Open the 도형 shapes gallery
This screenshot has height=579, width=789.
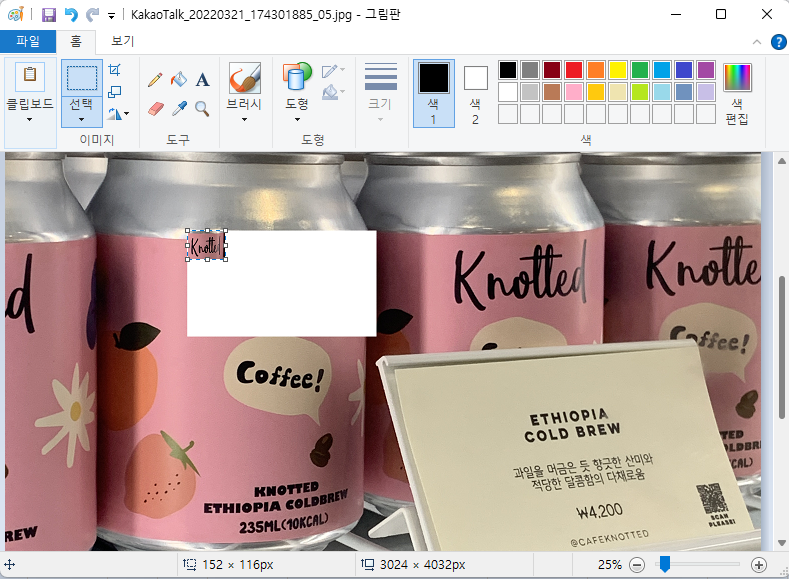(297, 78)
